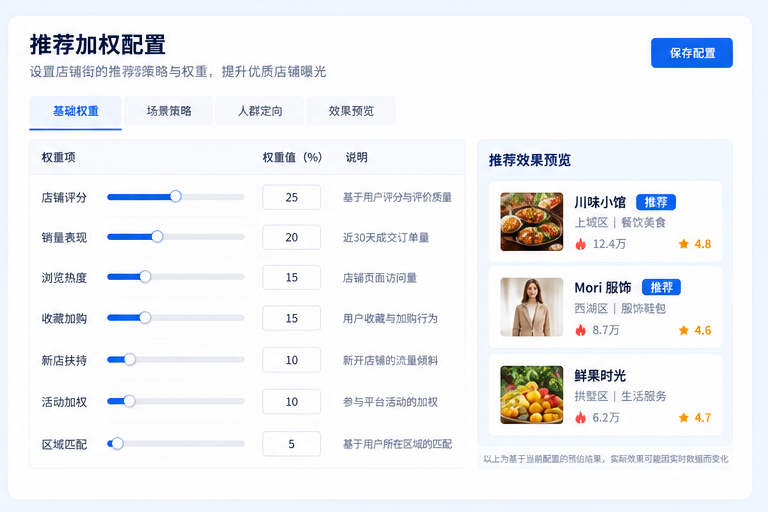This screenshot has width=768, height=512.
Task: Switch to the 基础权重 tab
Action: coord(75,111)
